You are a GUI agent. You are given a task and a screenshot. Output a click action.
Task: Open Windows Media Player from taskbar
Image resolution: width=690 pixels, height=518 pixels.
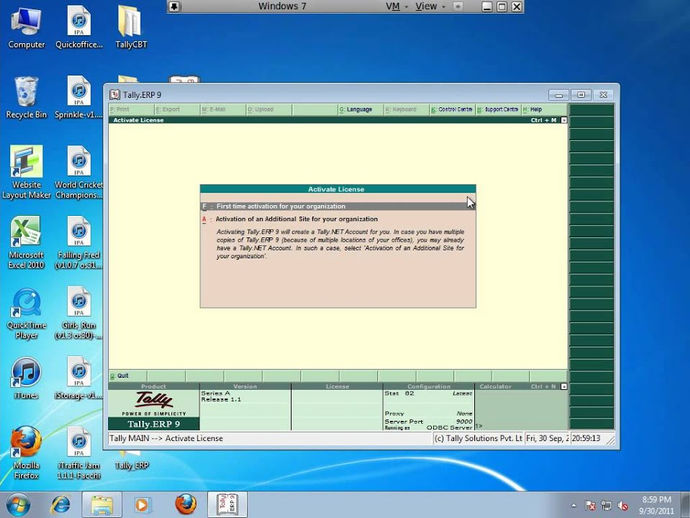(x=142, y=505)
